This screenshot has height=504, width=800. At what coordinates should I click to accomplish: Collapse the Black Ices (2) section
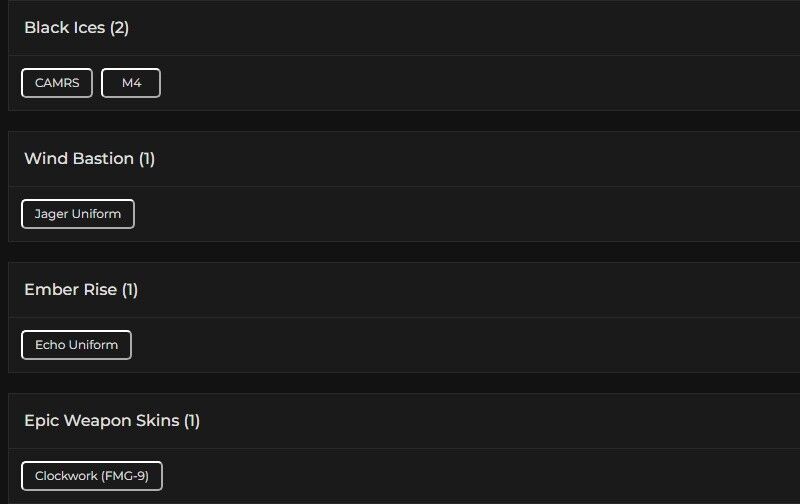pos(400,28)
